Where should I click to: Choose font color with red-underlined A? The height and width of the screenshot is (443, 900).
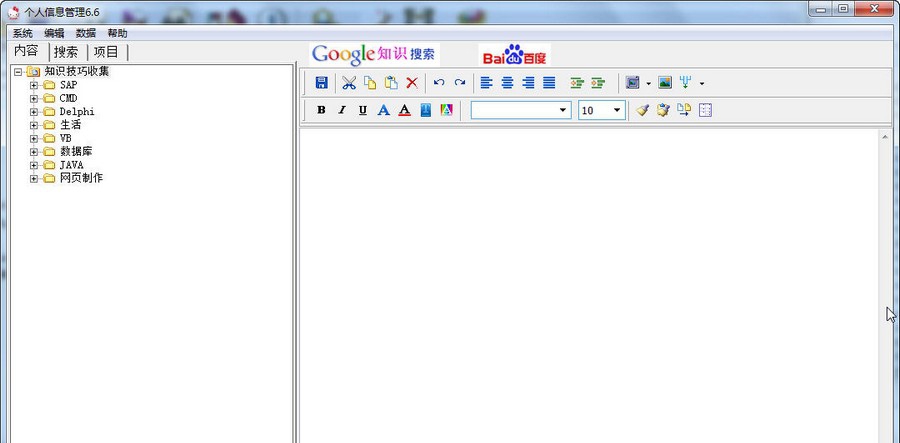405,110
